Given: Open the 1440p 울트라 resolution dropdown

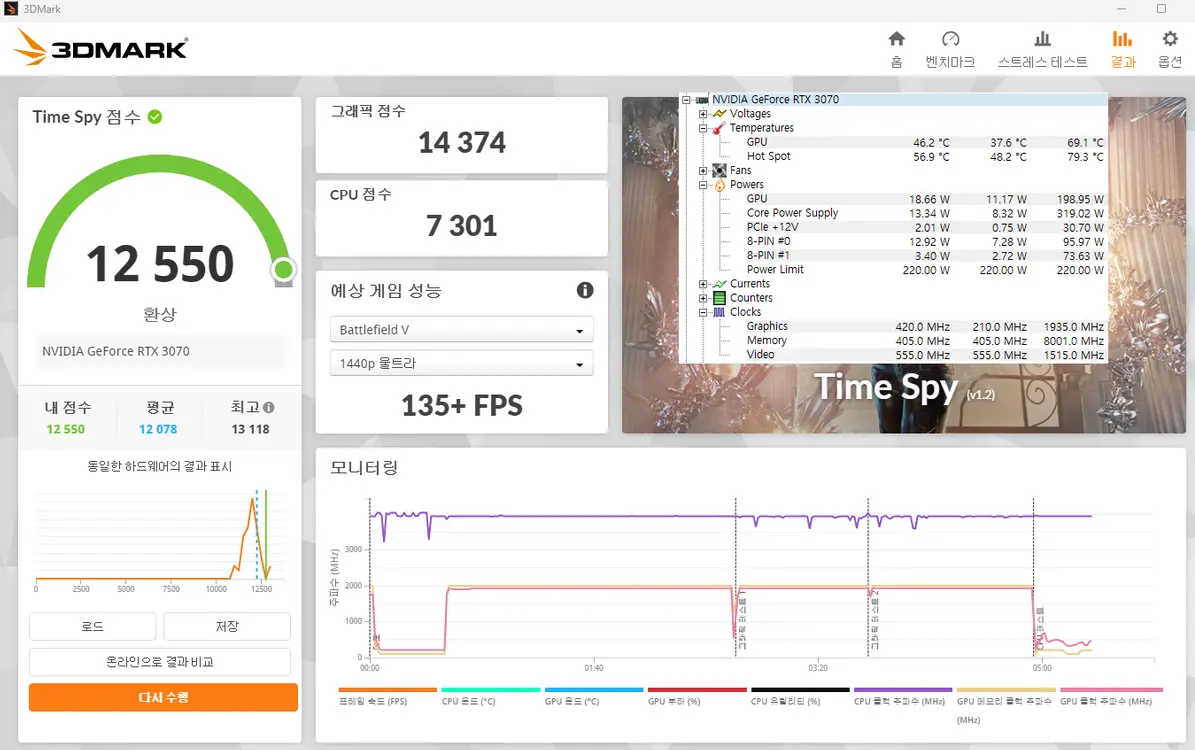Looking at the screenshot, I should [x=461, y=364].
